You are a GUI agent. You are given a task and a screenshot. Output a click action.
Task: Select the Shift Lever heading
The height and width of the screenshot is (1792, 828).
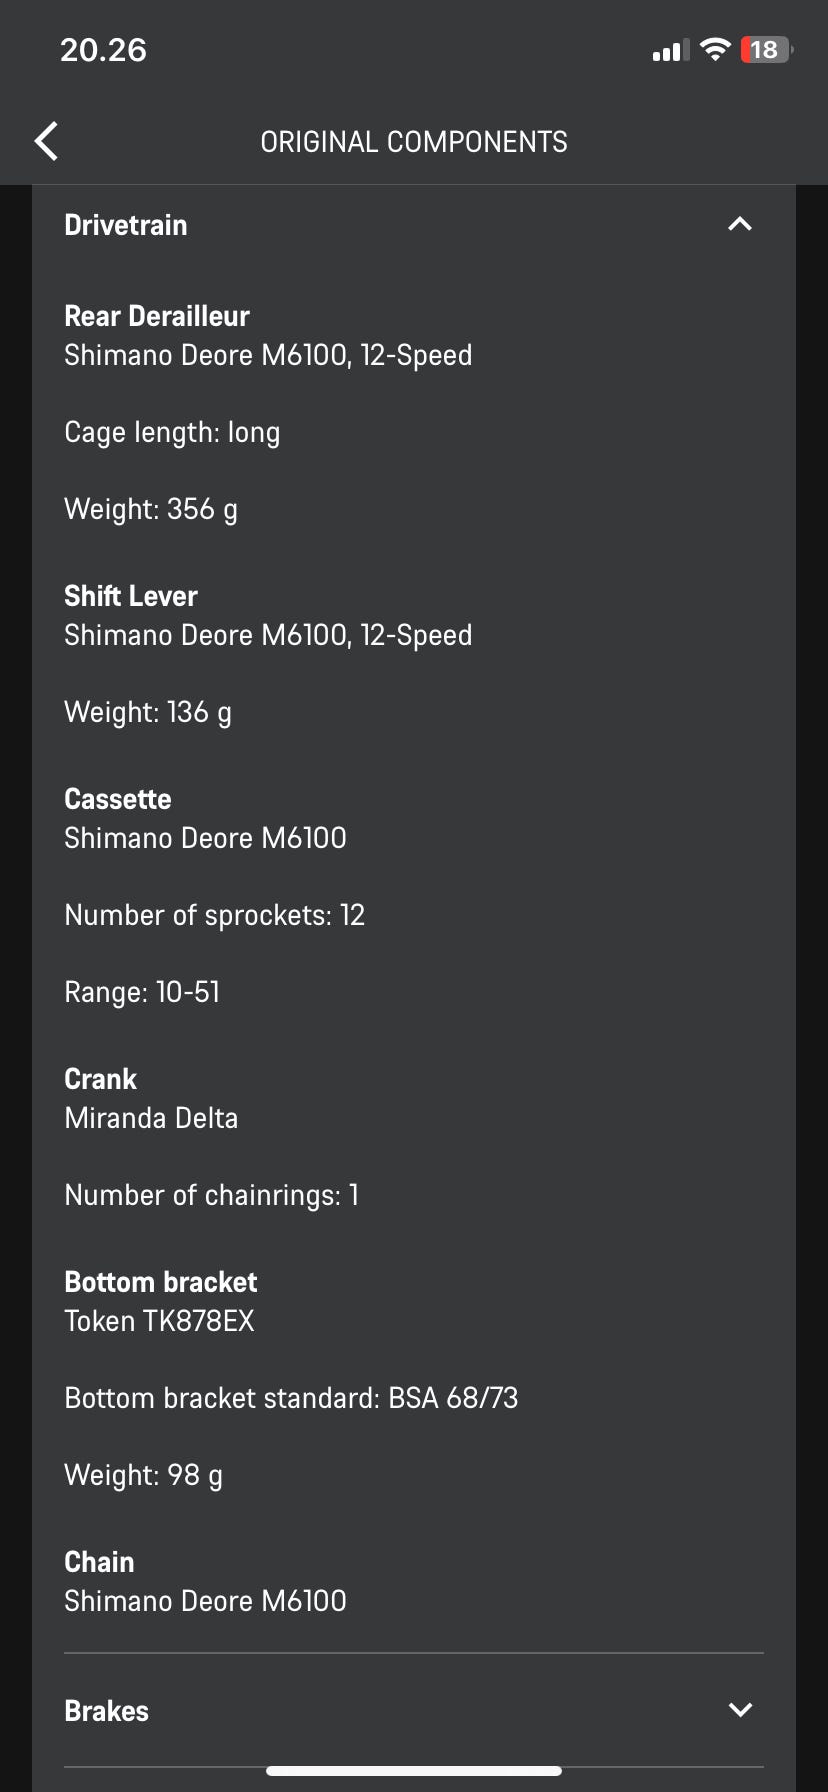[131, 596]
